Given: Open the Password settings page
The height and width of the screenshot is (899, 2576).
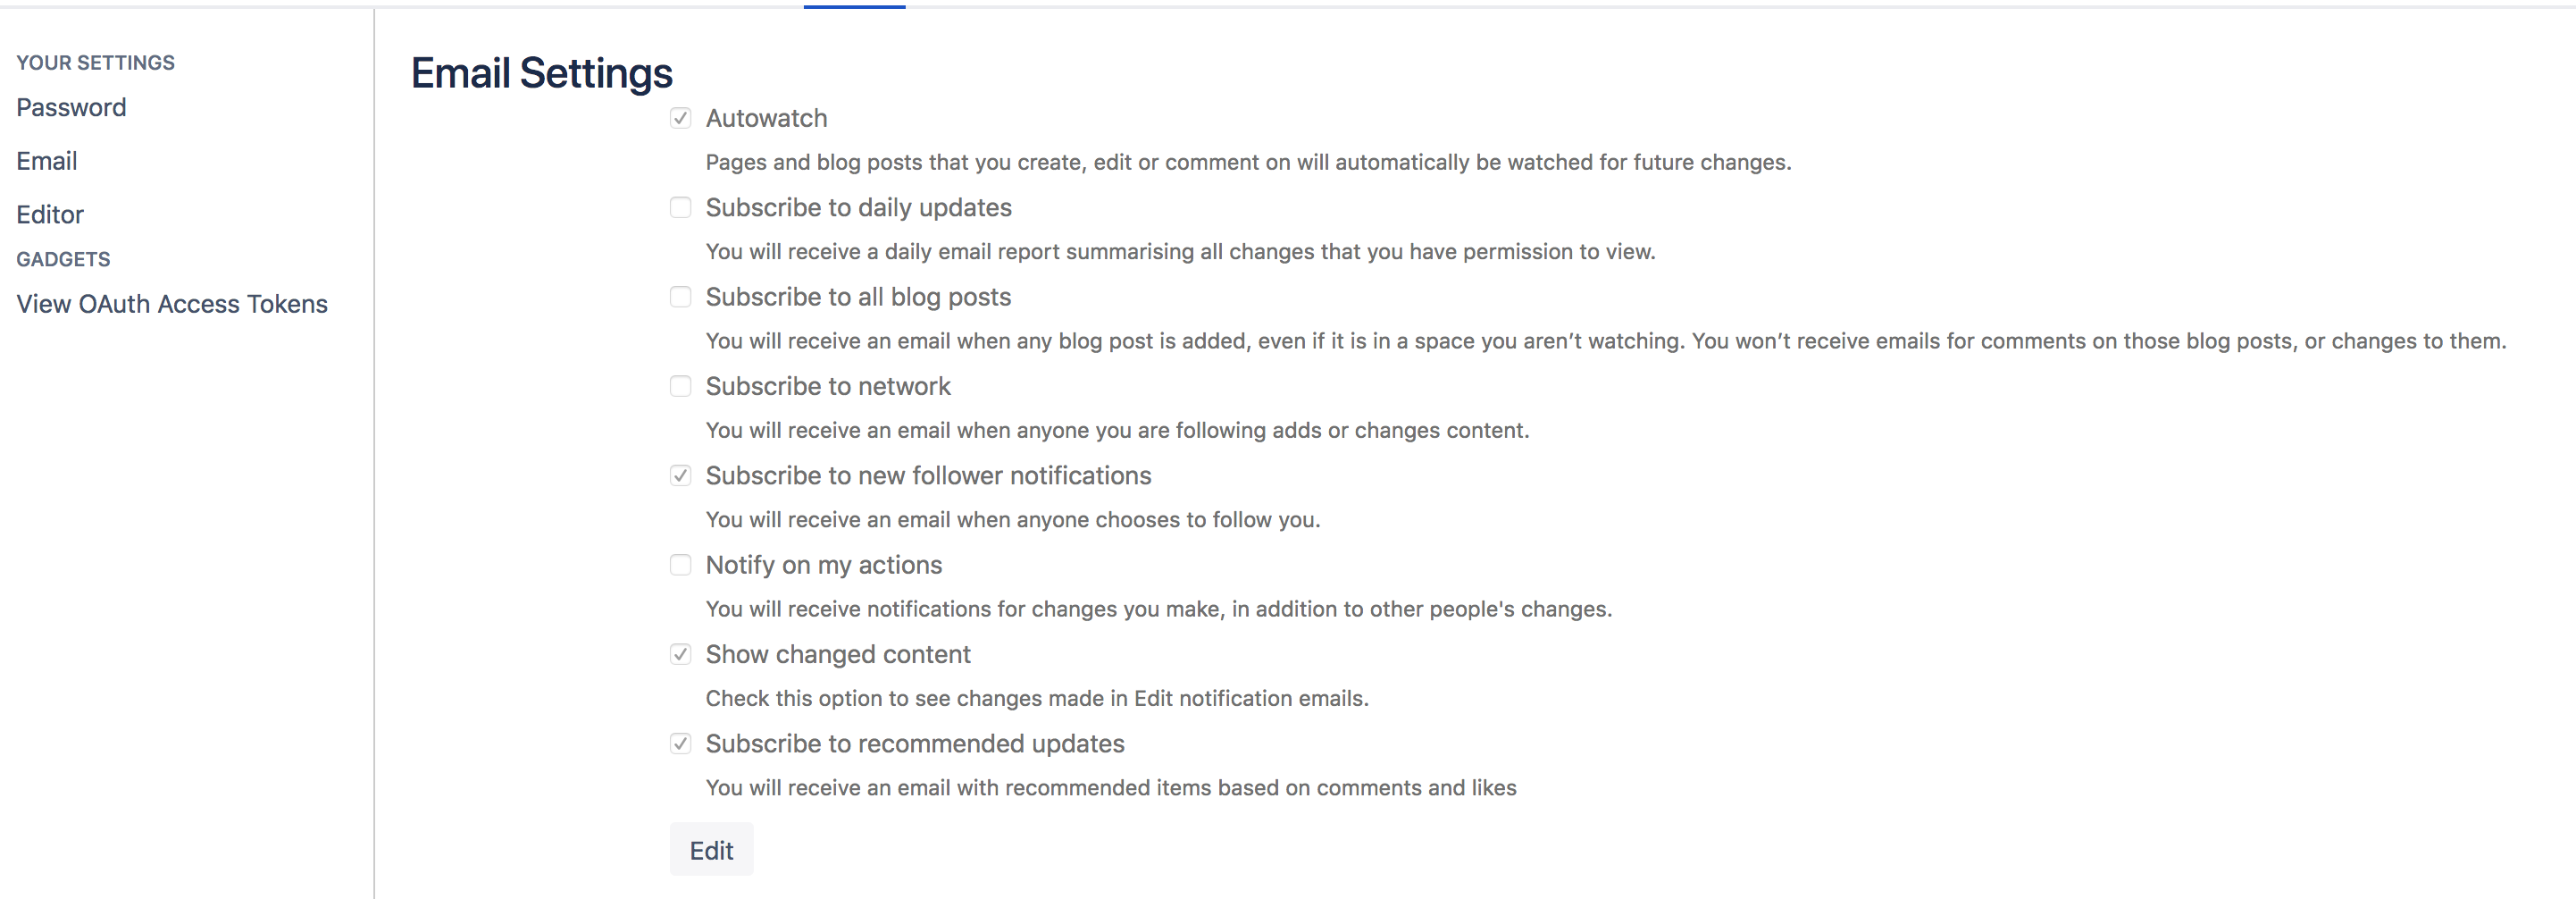Looking at the screenshot, I should [x=71, y=107].
